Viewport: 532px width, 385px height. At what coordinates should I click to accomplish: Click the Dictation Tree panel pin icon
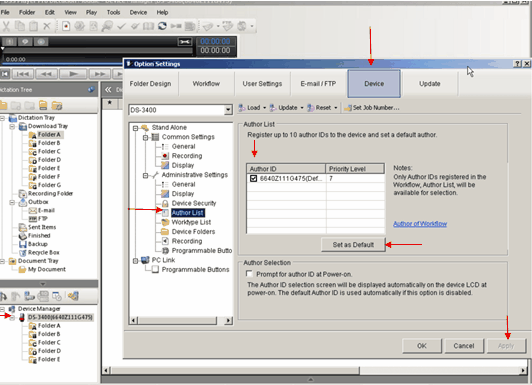[x=91, y=90]
